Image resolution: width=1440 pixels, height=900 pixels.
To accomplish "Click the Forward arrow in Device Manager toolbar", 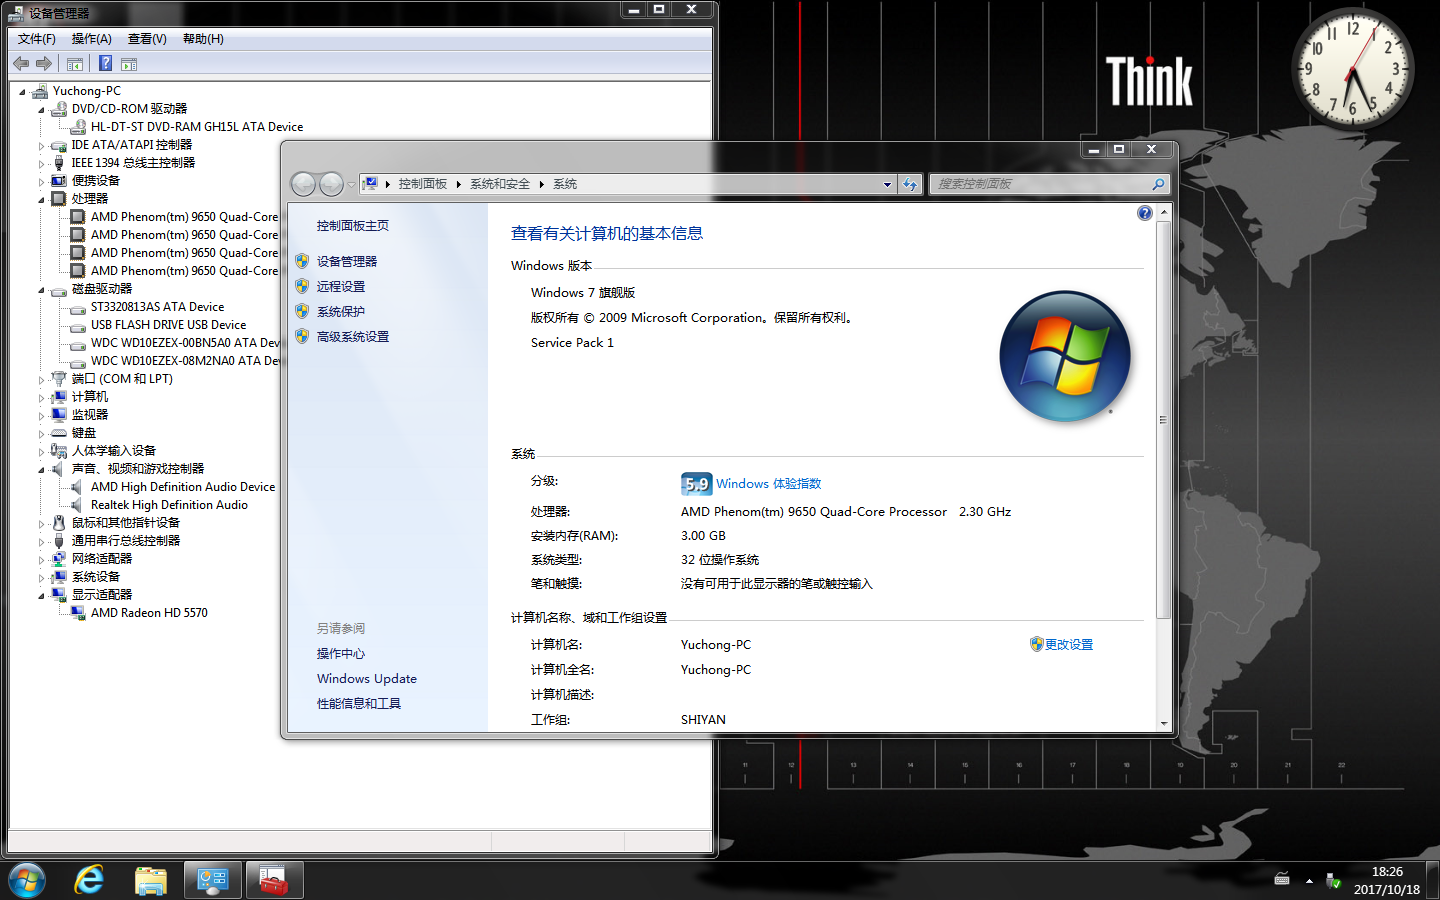I will click(44, 63).
